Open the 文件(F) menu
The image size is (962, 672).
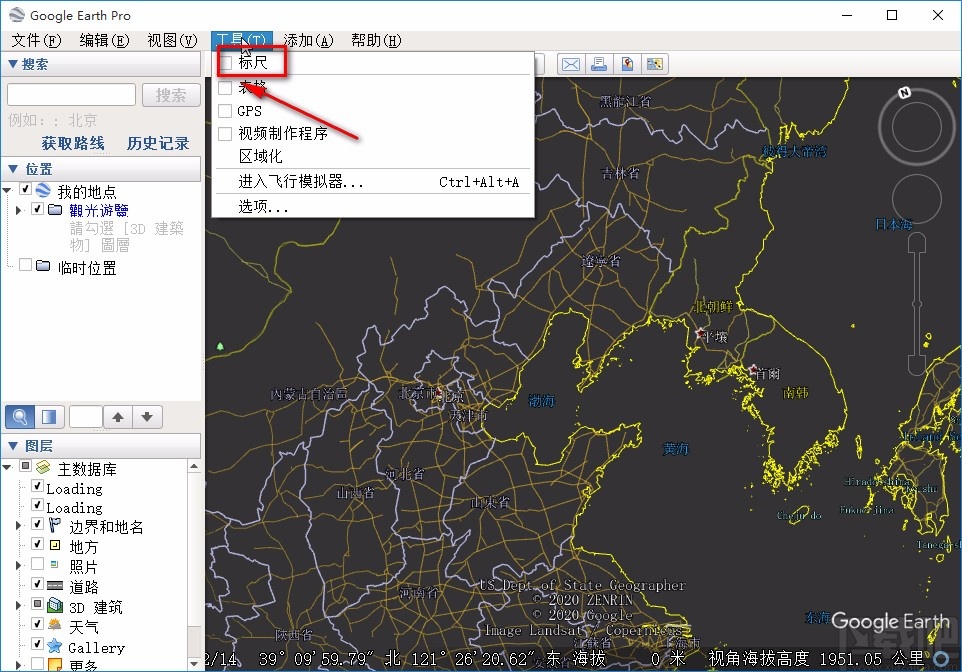[x=36, y=41]
